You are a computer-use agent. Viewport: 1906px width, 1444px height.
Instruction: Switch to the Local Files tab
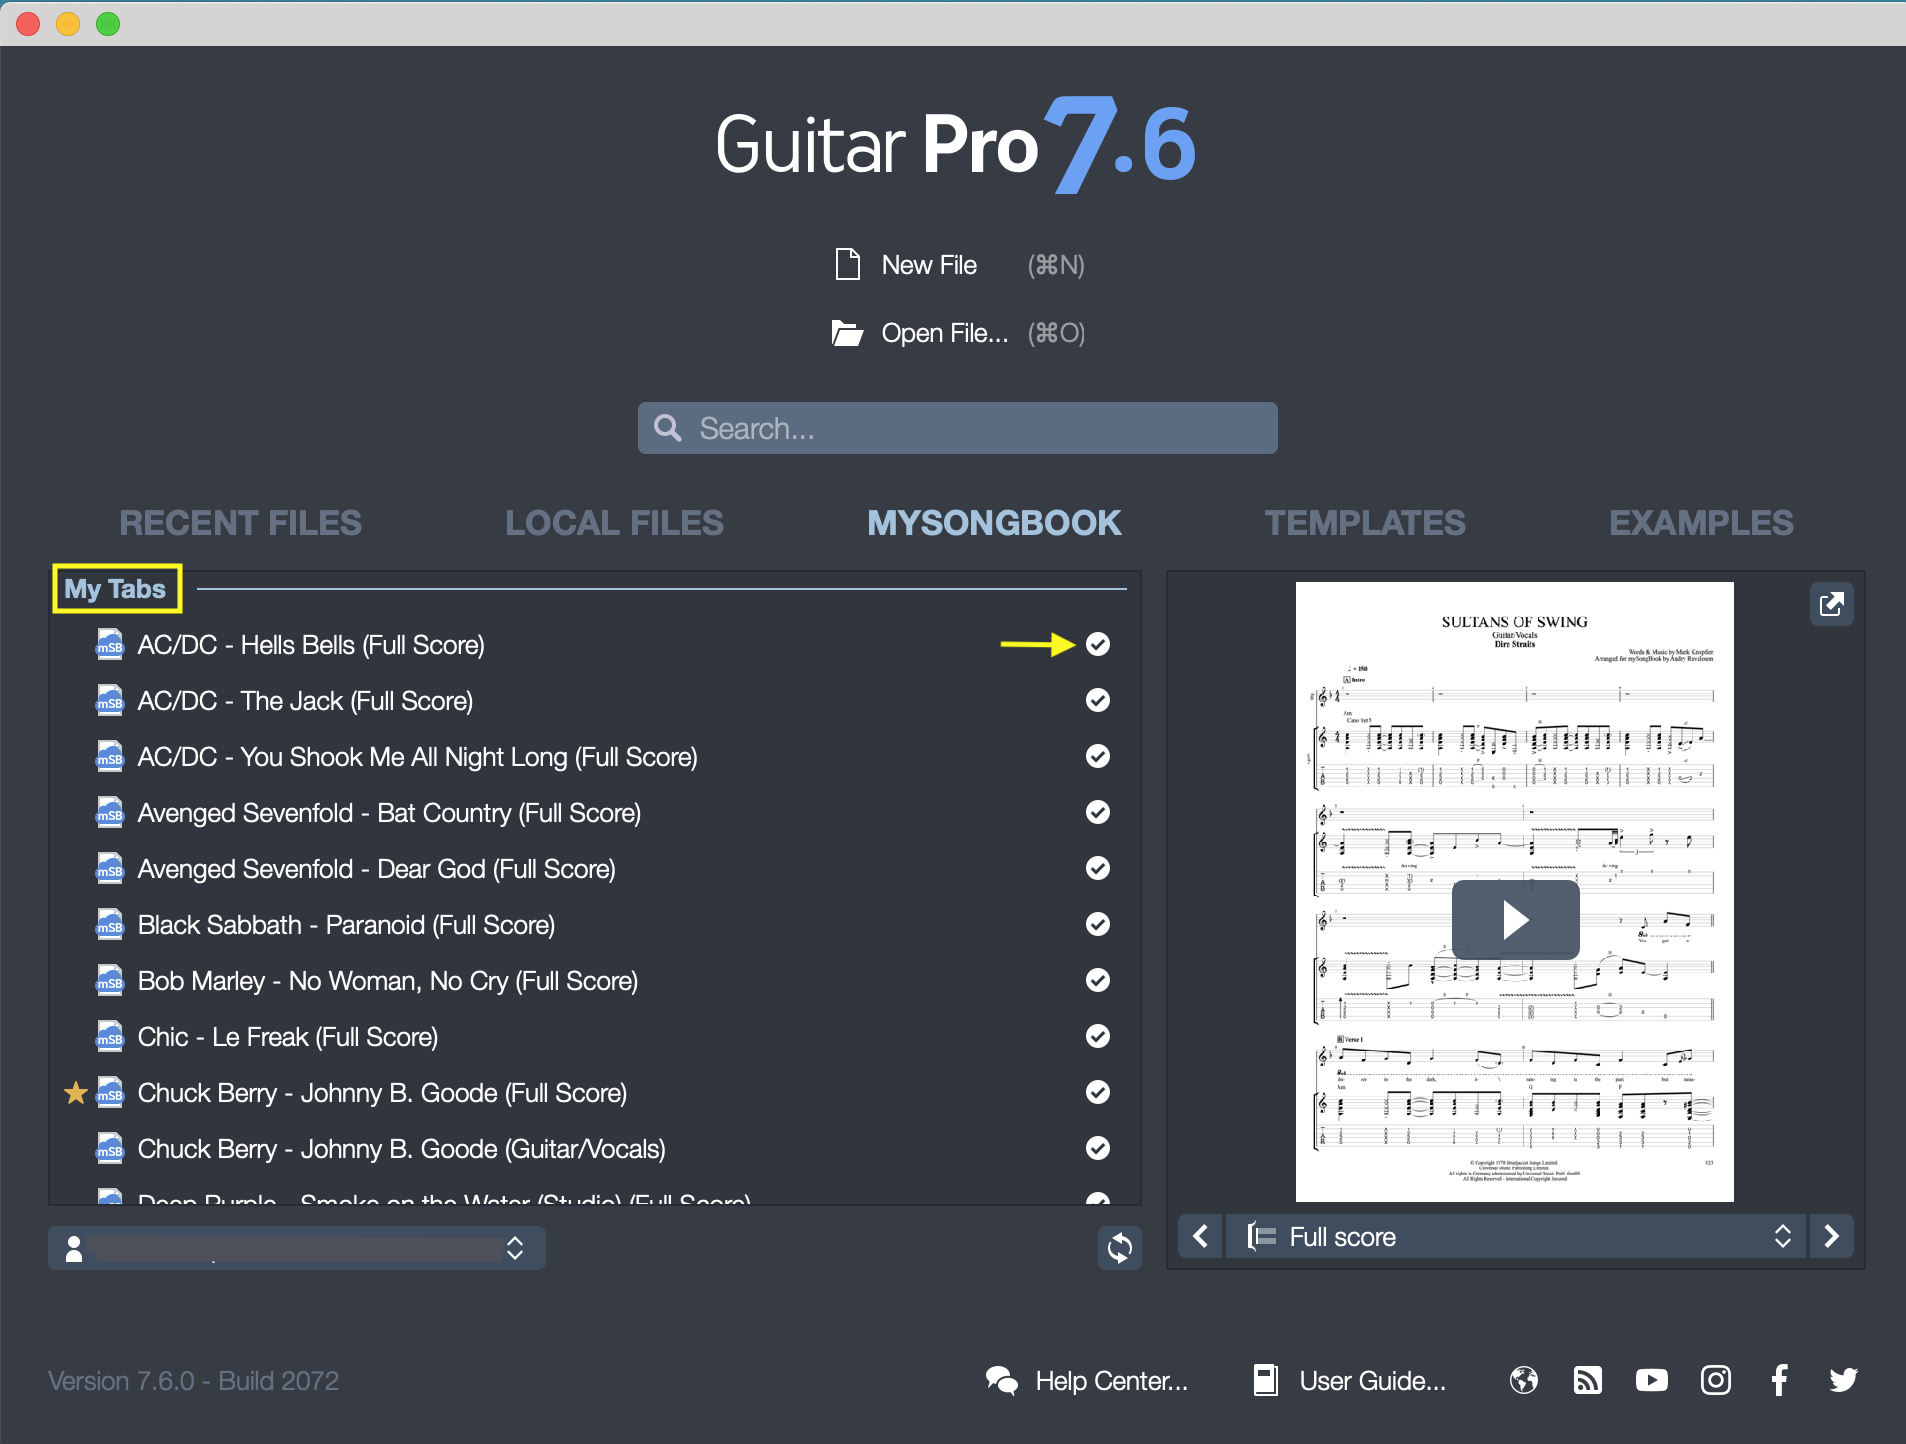point(615,523)
